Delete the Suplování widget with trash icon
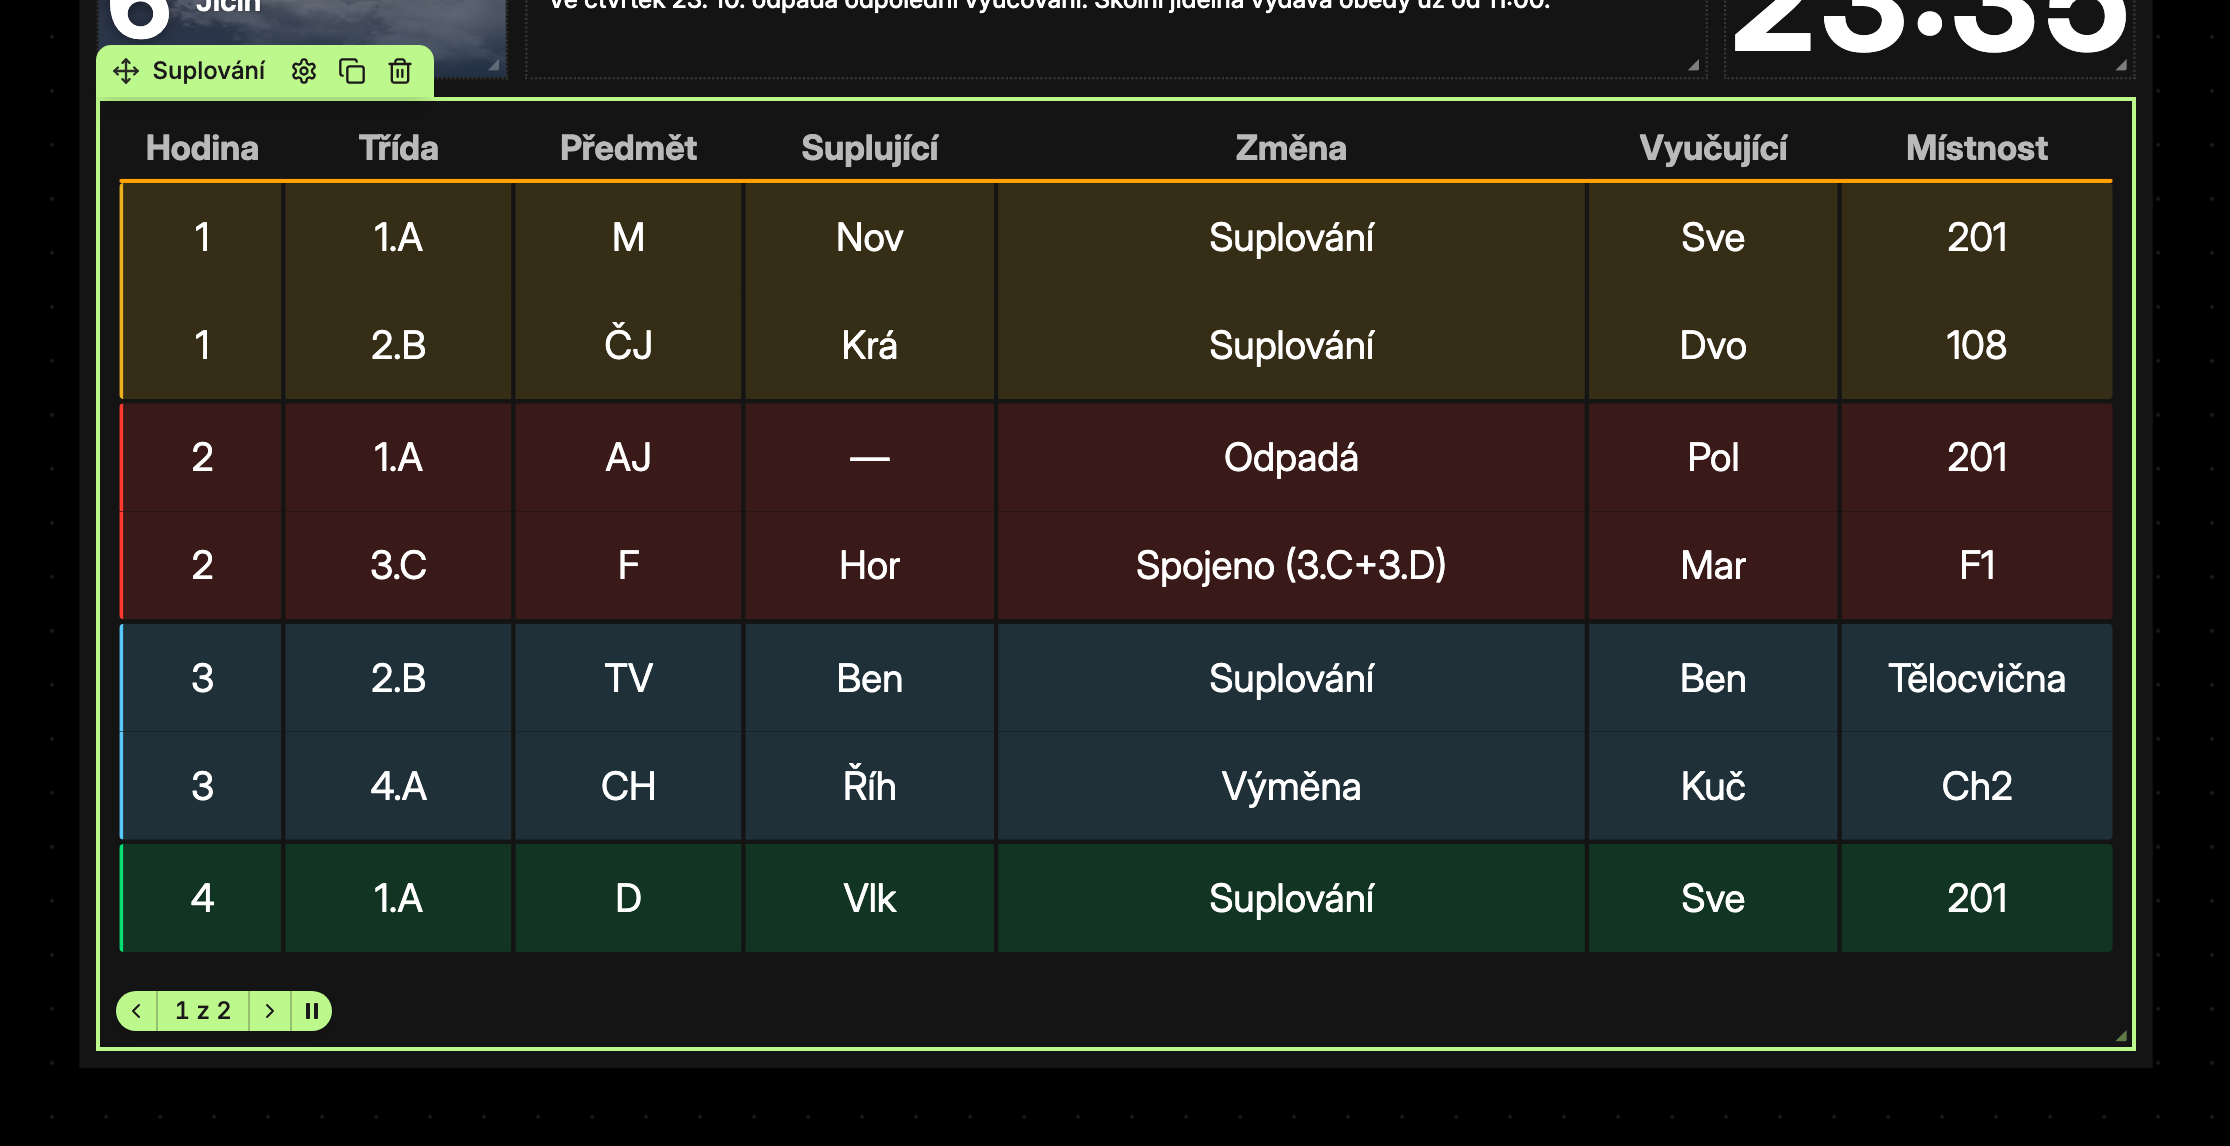 pos(400,71)
